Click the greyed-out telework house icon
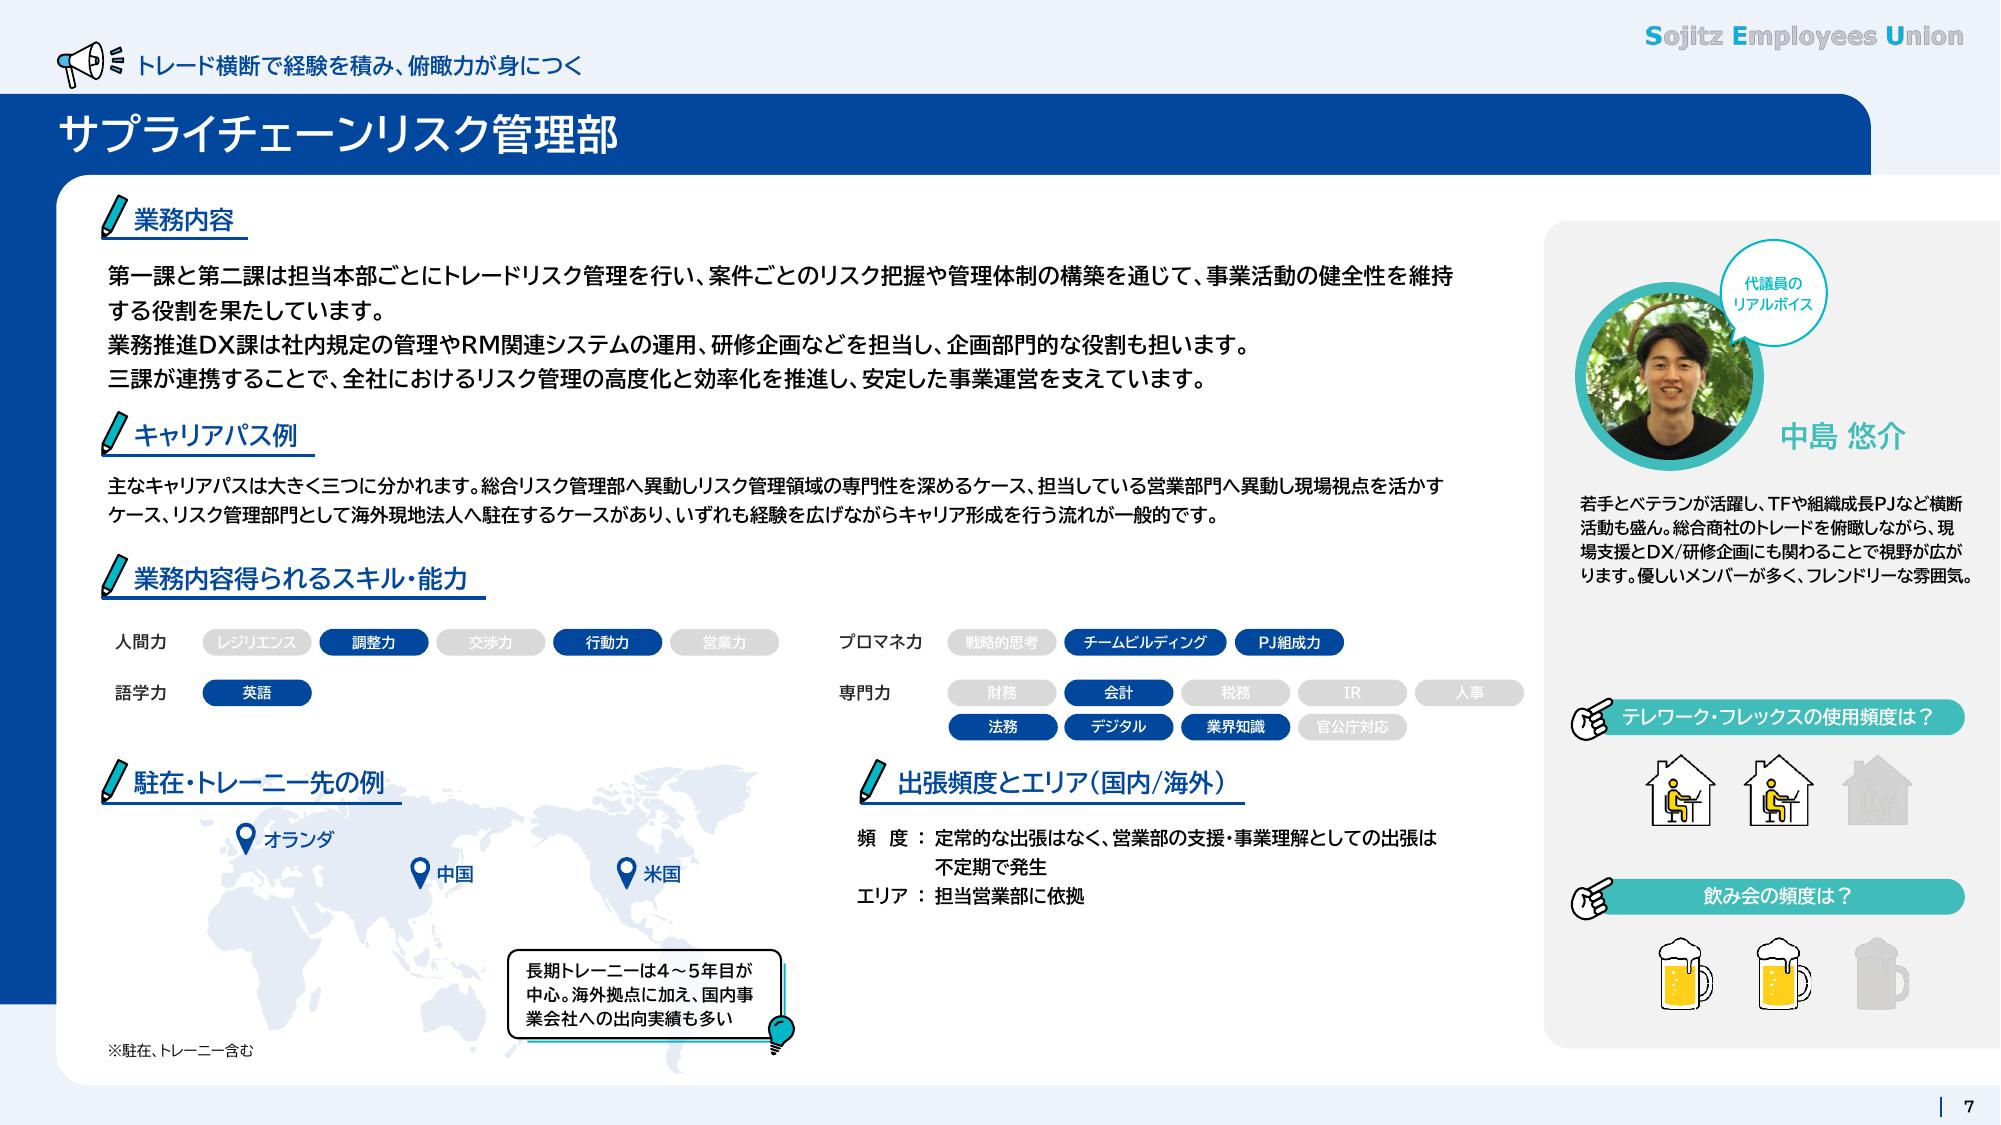Screen dimensions: 2001x1125 pyautogui.click(x=1876, y=790)
